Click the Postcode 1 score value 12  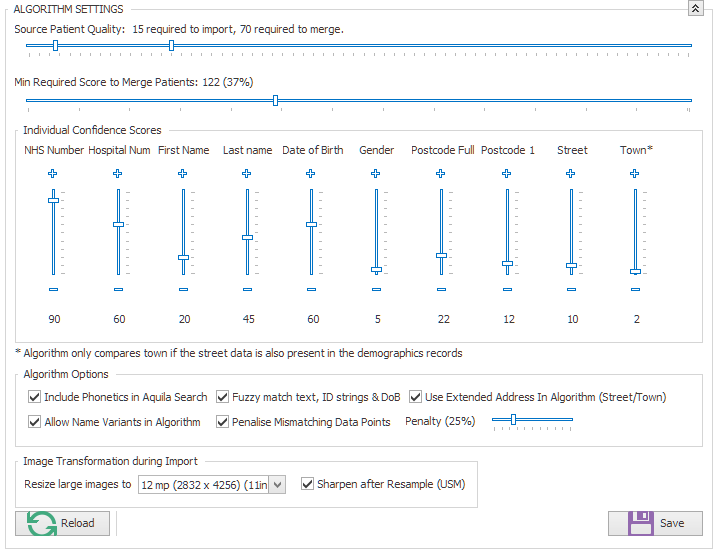(509, 319)
